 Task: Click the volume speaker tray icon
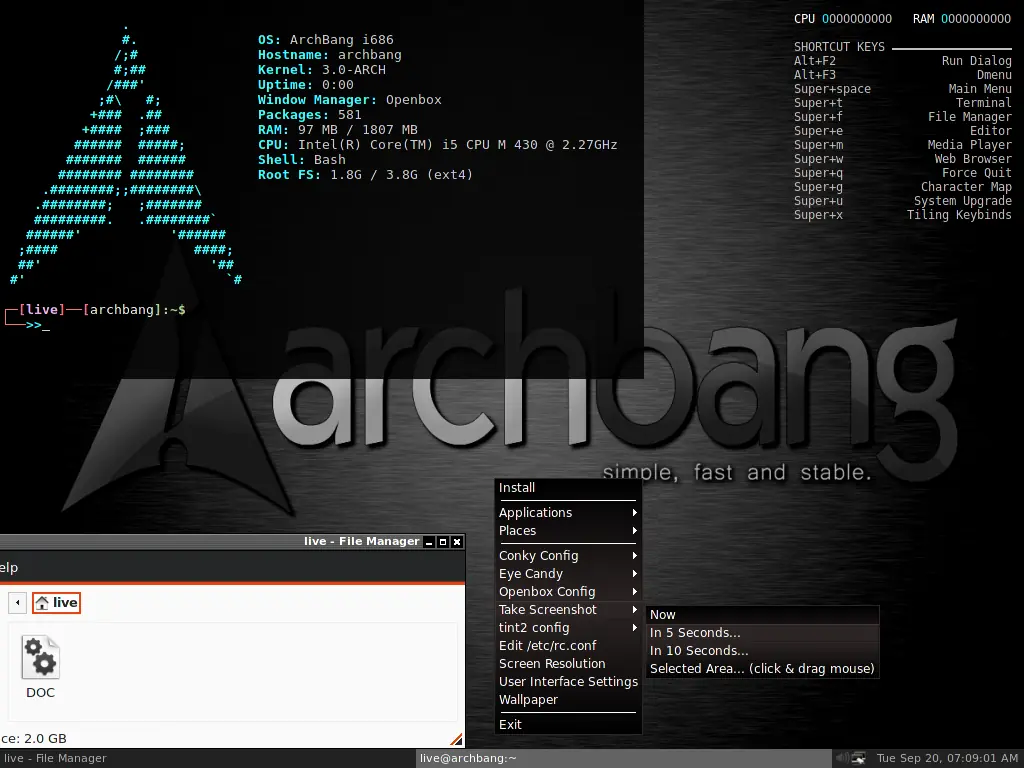842,758
